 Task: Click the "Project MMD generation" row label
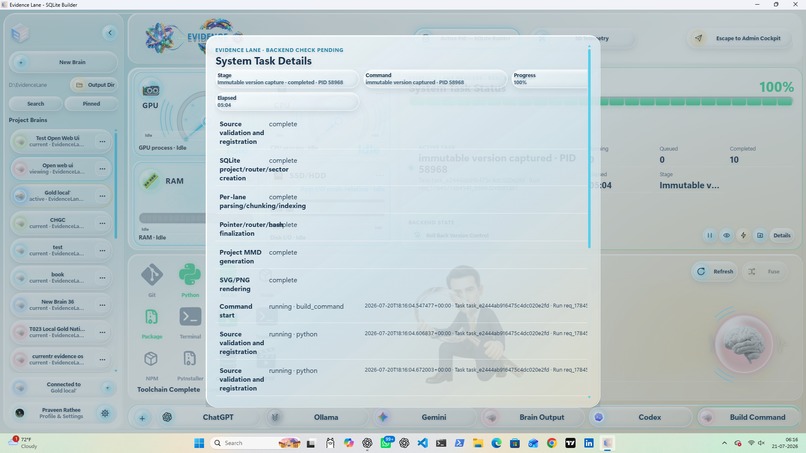coord(241,257)
